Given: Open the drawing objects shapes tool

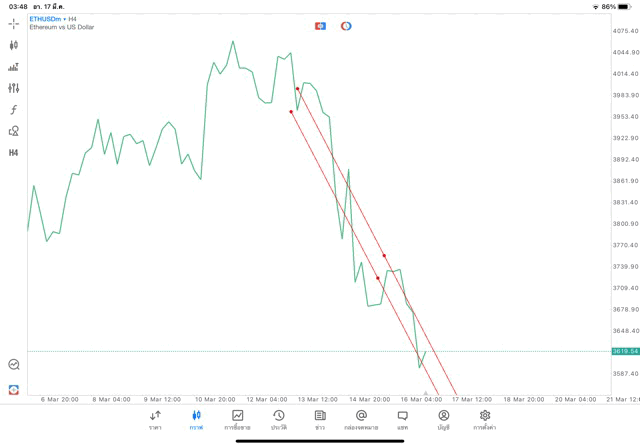Looking at the screenshot, I should point(13,131).
